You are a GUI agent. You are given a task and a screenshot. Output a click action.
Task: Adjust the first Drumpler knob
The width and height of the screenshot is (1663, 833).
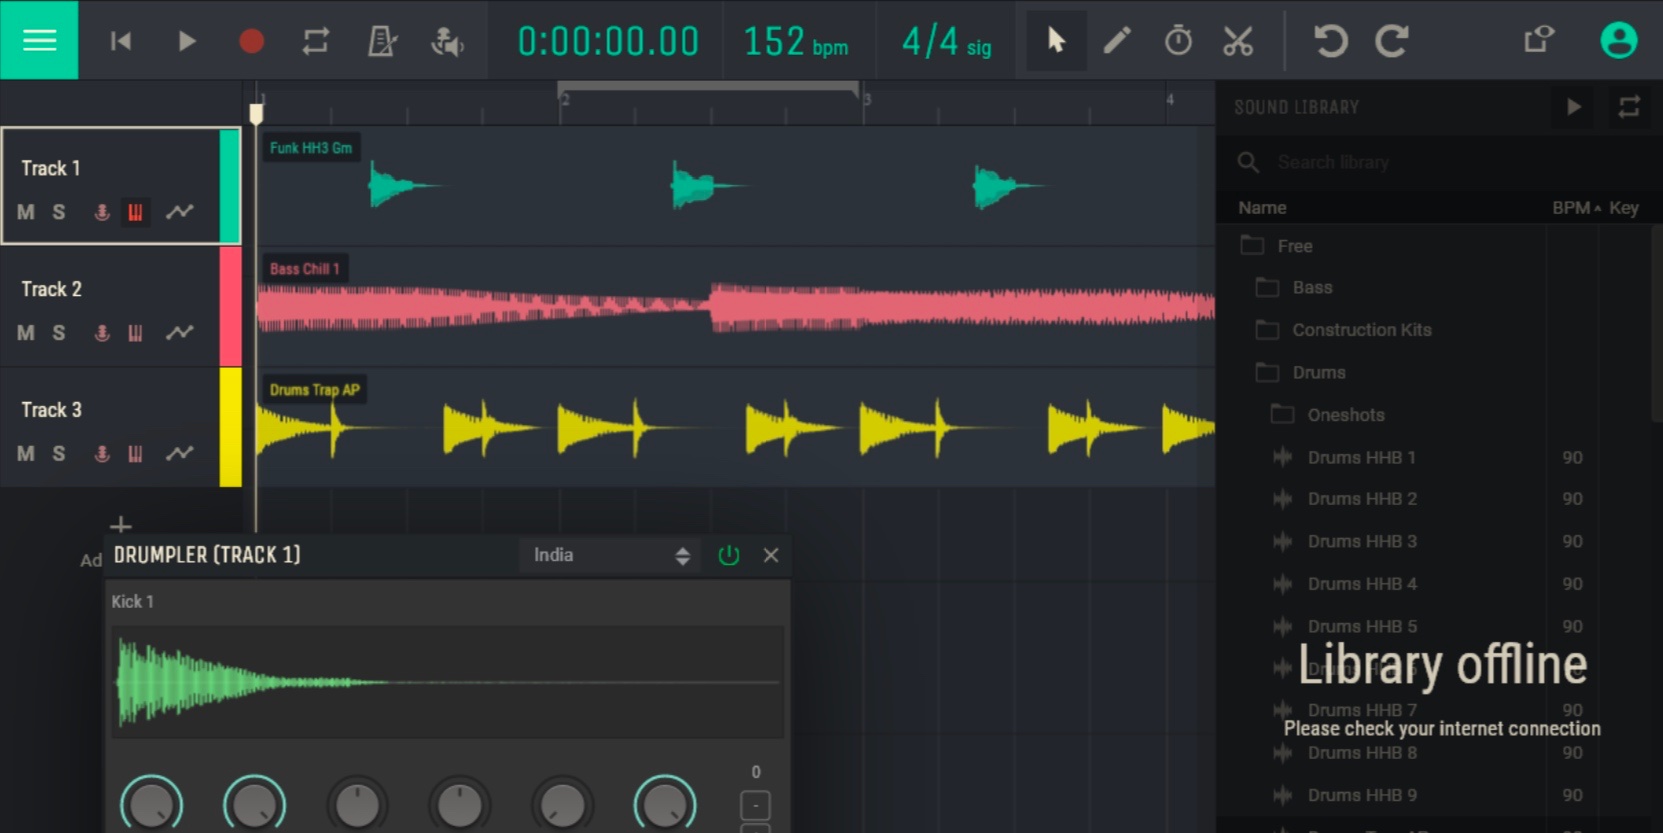(x=151, y=804)
